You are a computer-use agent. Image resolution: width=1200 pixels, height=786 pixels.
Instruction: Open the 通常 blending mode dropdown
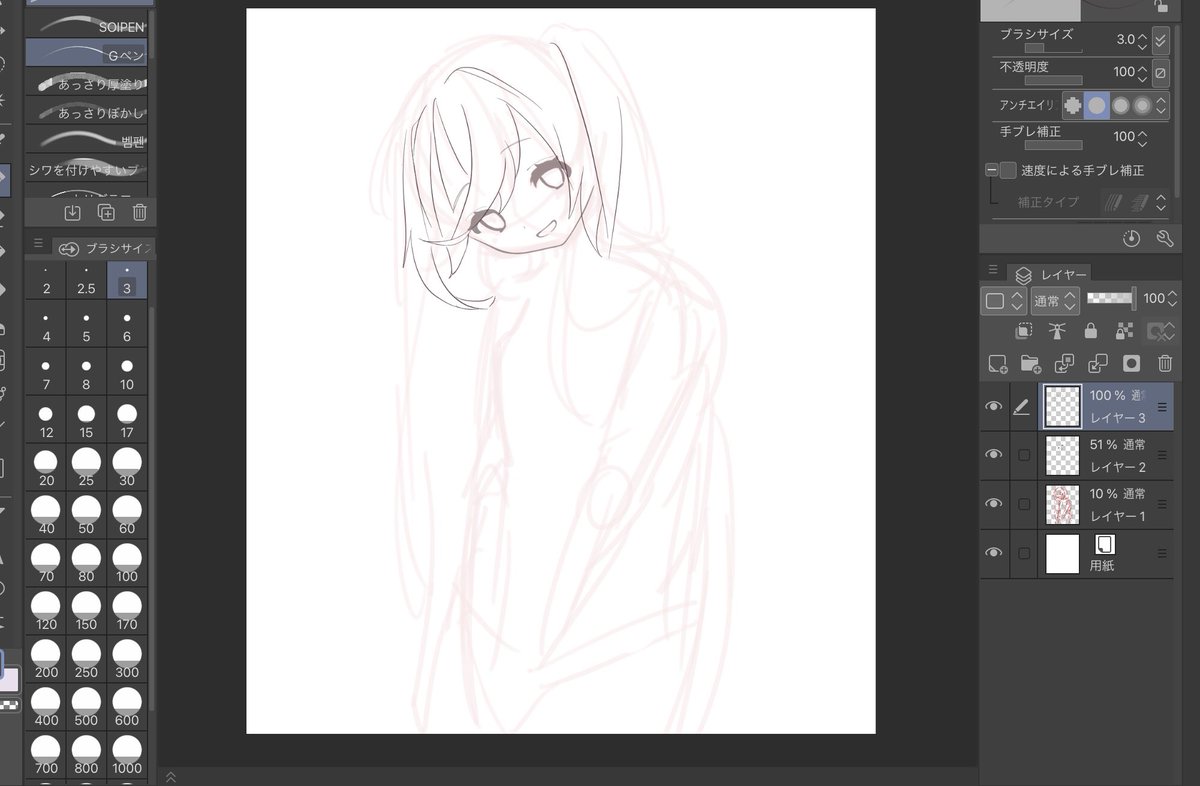point(1055,300)
